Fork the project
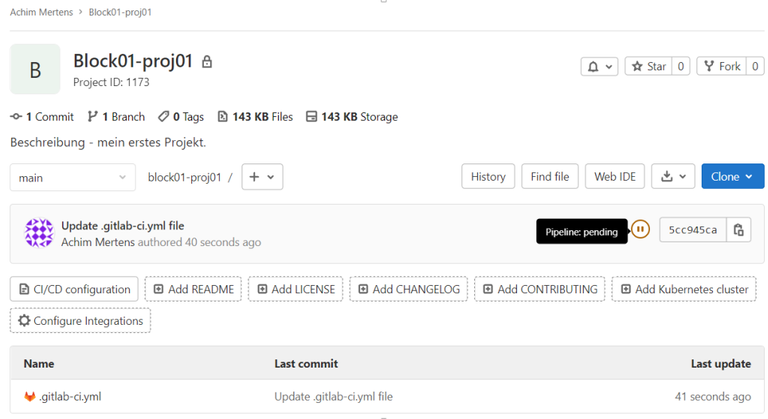Image resolution: width=768 pixels, height=419 pixels. point(721,66)
